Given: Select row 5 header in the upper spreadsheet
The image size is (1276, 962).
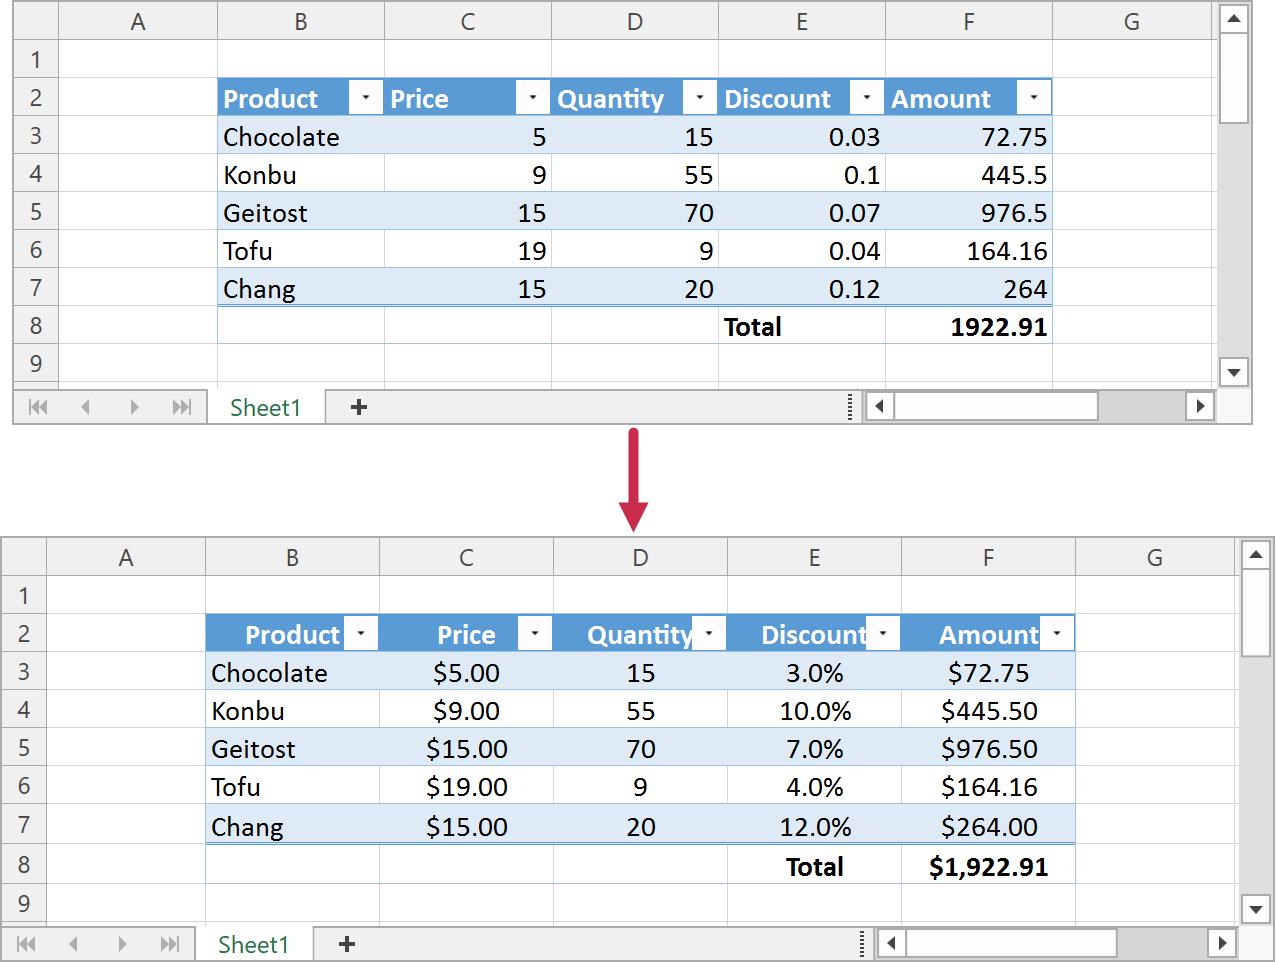Looking at the screenshot, I should [36, 212].
